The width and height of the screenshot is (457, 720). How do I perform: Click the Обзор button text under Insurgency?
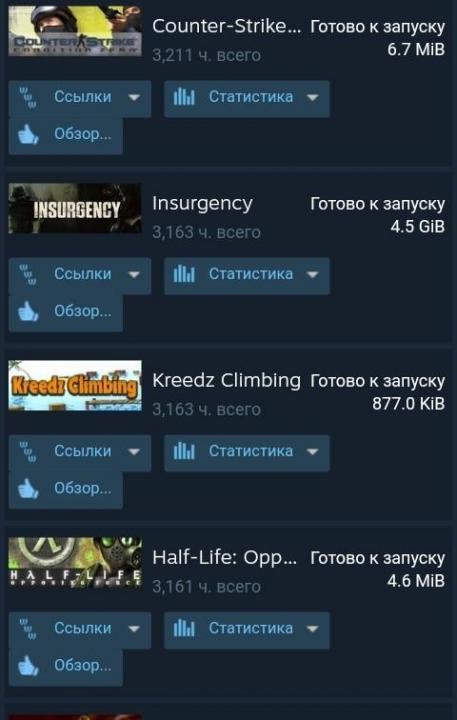coord(83,311)
